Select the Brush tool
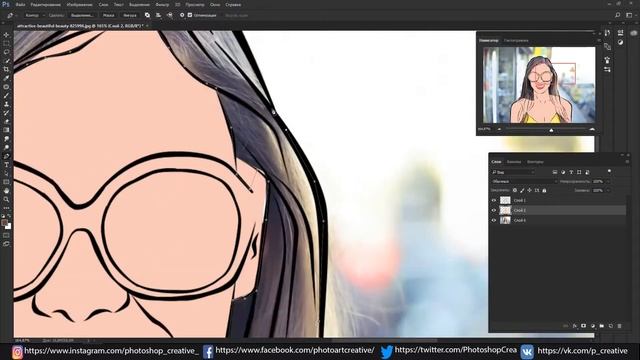Viewport: 640px width, 360px height. pos(6,96)
